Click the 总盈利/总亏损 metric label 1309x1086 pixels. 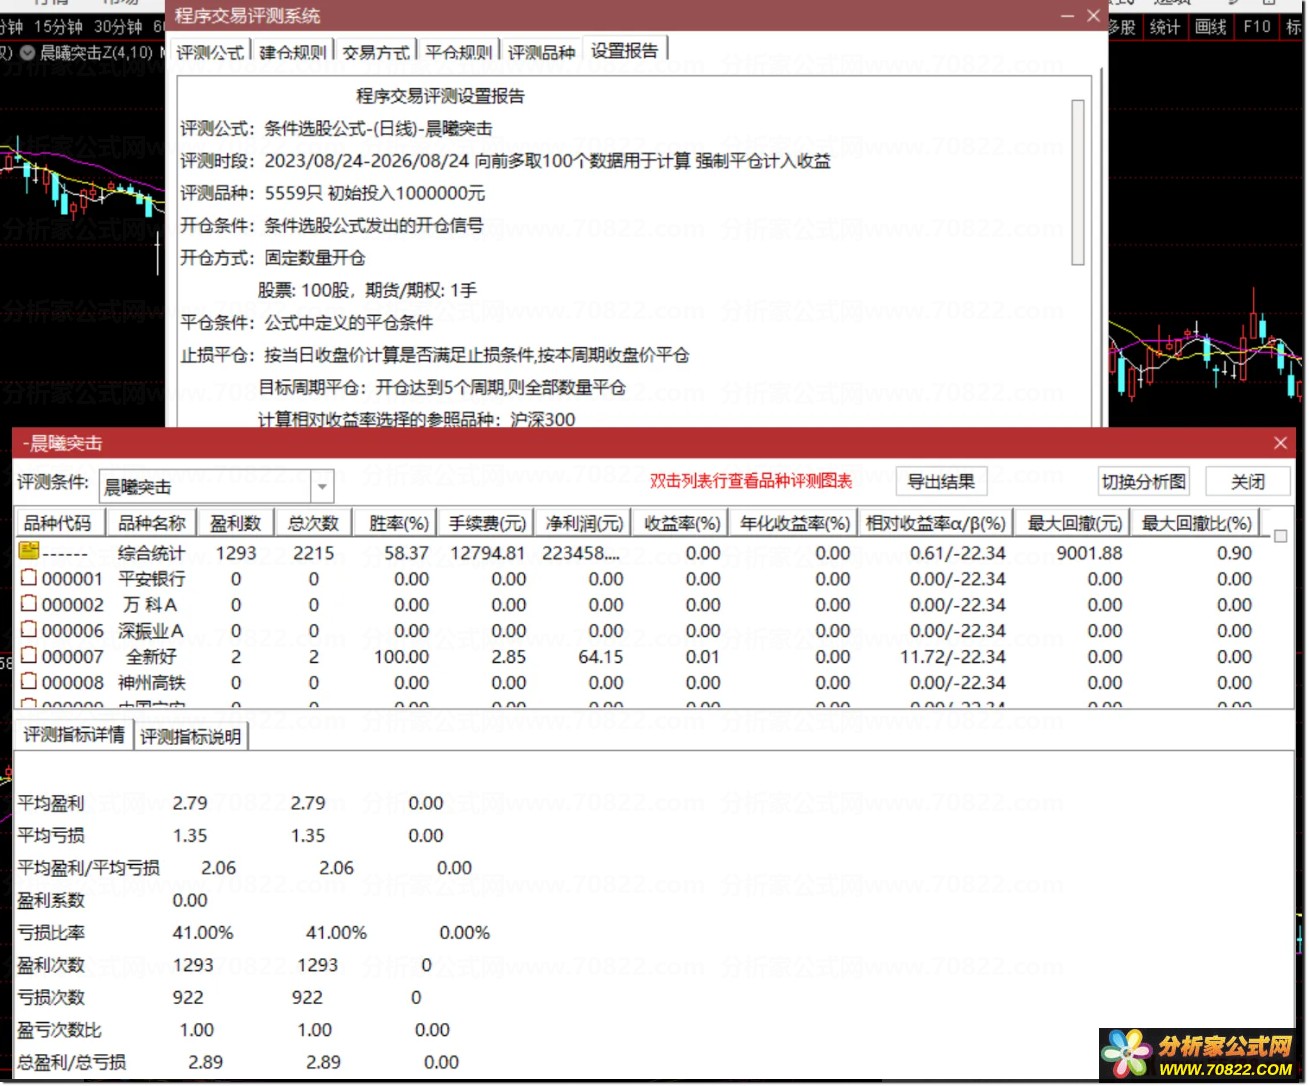(71, 1062)
